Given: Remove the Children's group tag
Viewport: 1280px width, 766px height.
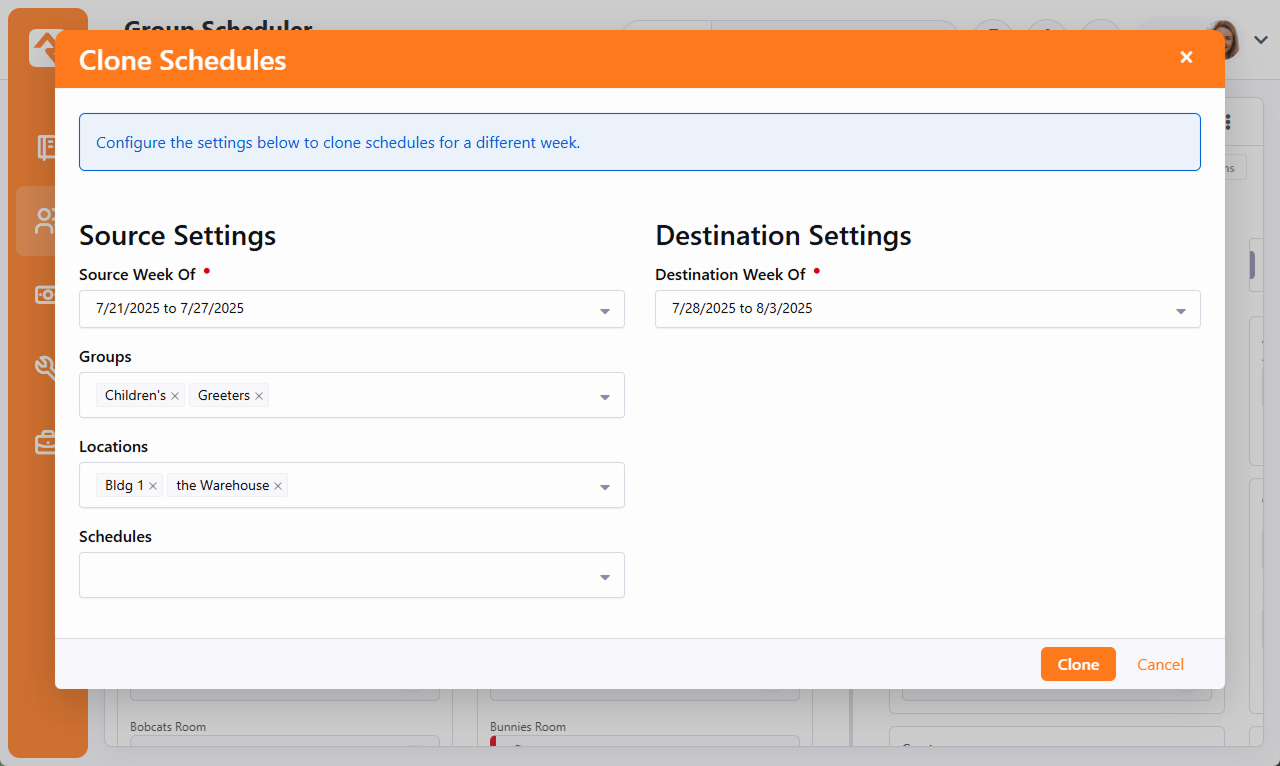Looking at the screenshot, I should click(175, 396).
